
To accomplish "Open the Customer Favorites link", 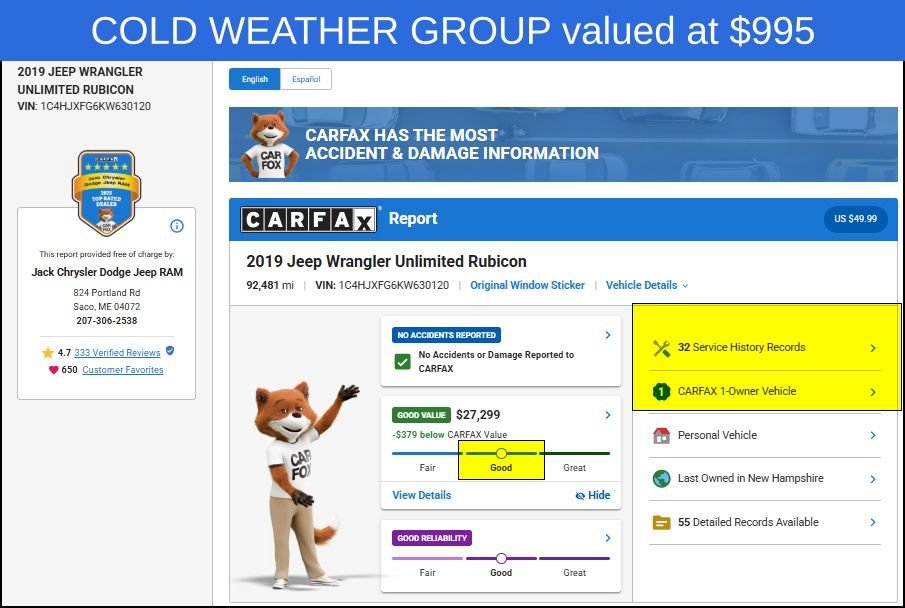I will (x=123, y=370).
